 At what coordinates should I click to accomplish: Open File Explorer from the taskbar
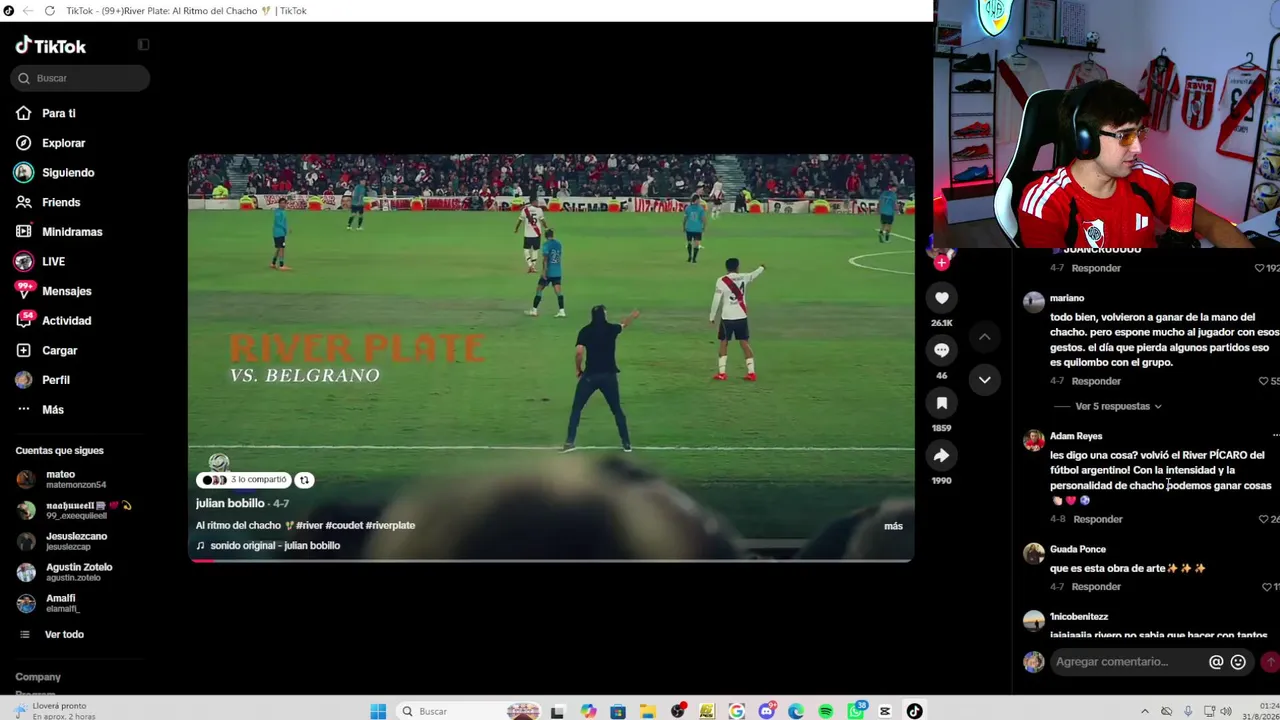click(648, 711)
